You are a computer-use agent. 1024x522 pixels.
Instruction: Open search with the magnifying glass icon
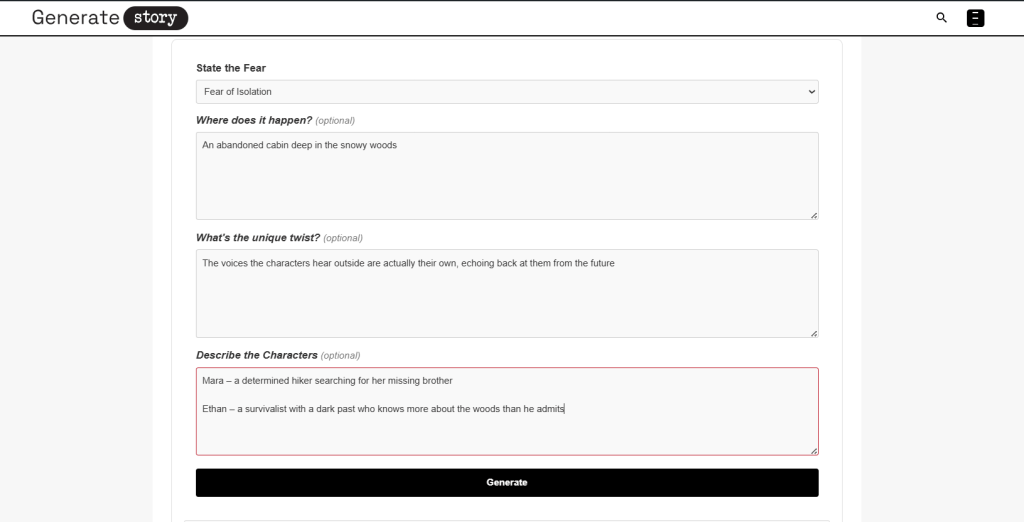(941, 18)
